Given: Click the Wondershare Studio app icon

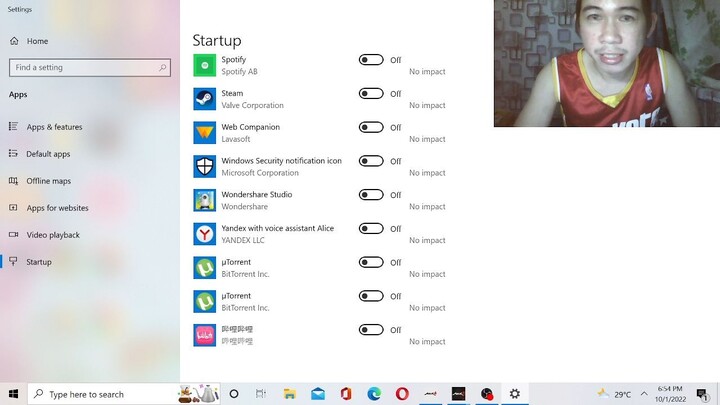Looking at the screenshot, I should click(x=204, y=200).
